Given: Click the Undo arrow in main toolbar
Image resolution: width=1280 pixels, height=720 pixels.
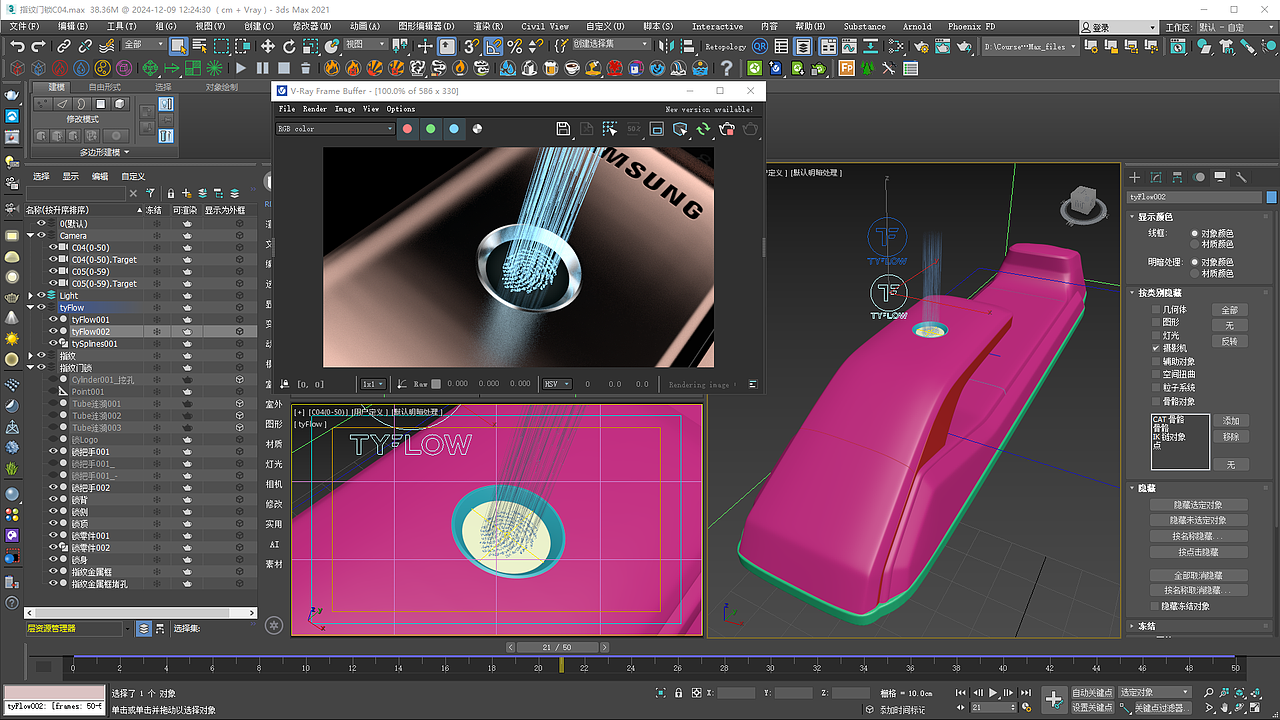Looking at the screenshot, I should point(17,46).
